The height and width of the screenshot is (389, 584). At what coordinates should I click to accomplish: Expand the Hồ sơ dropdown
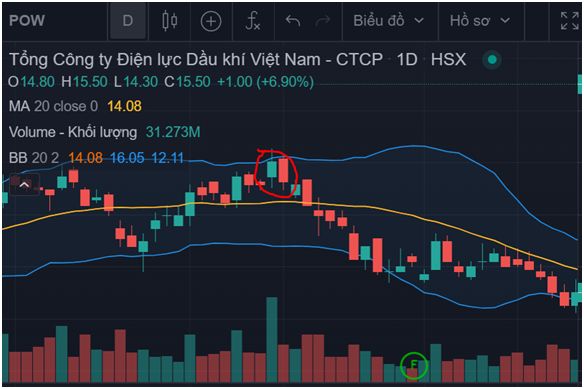pyautogui.click(x=480, y=20)
